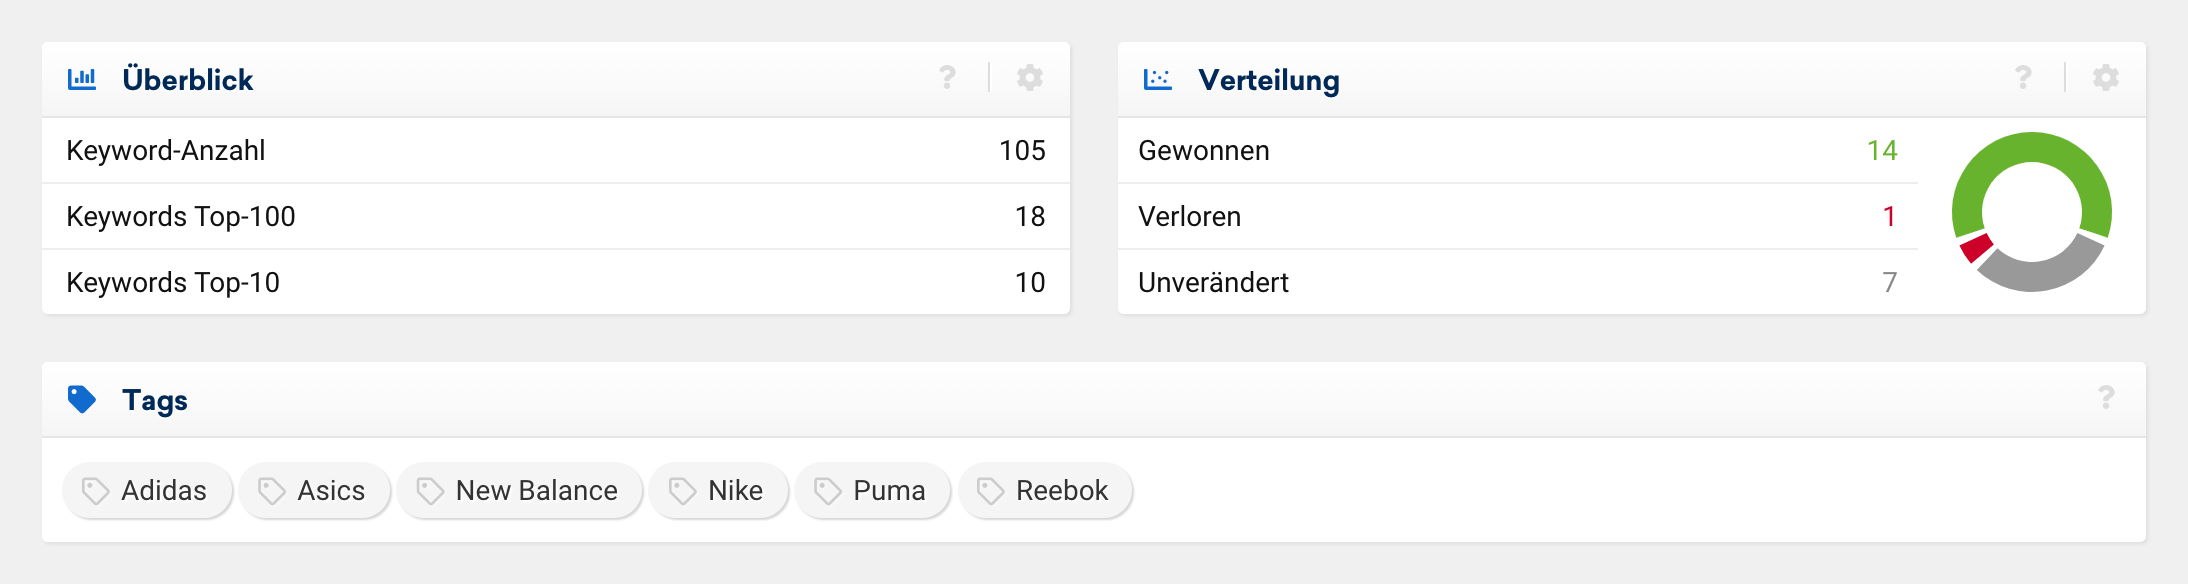Click the blue Tags header icon
The image size is (2188, 584).
82,399
